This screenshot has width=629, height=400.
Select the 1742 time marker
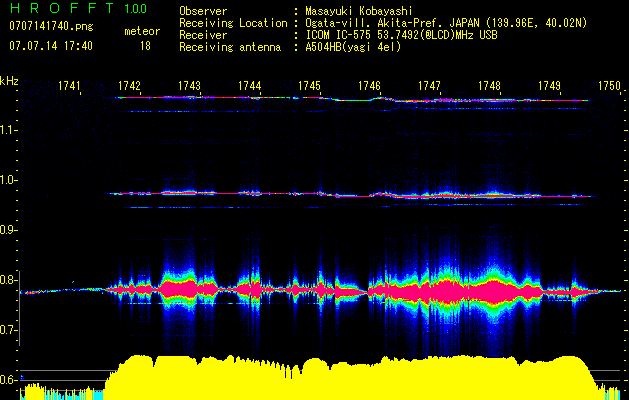130,86
